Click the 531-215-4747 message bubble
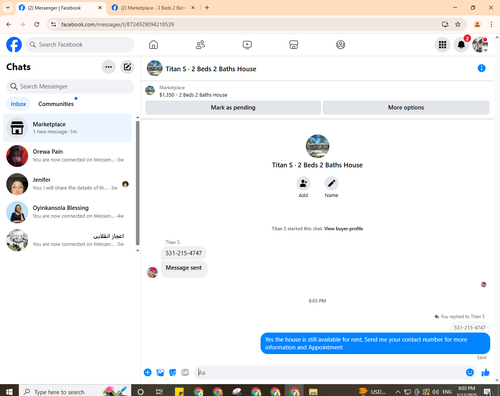Viewport: 500px width, 396px height. click(184, 253)
